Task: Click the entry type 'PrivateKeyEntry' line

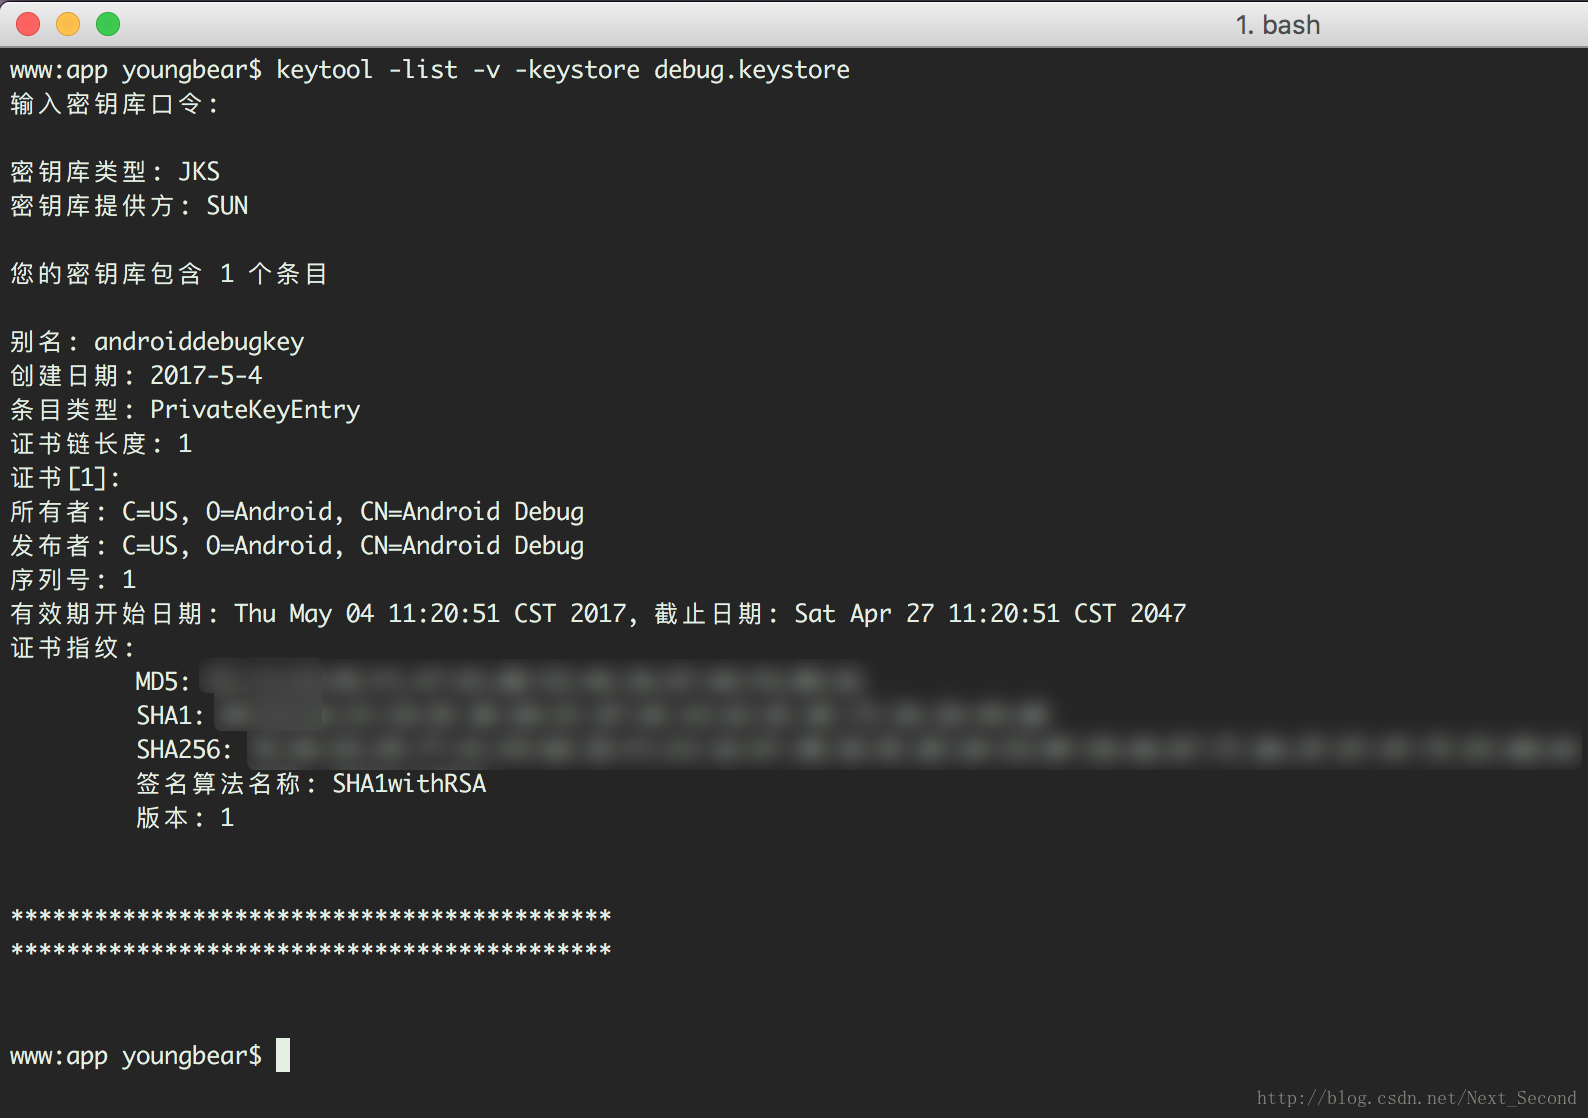Action: click(x=185, y=410)
